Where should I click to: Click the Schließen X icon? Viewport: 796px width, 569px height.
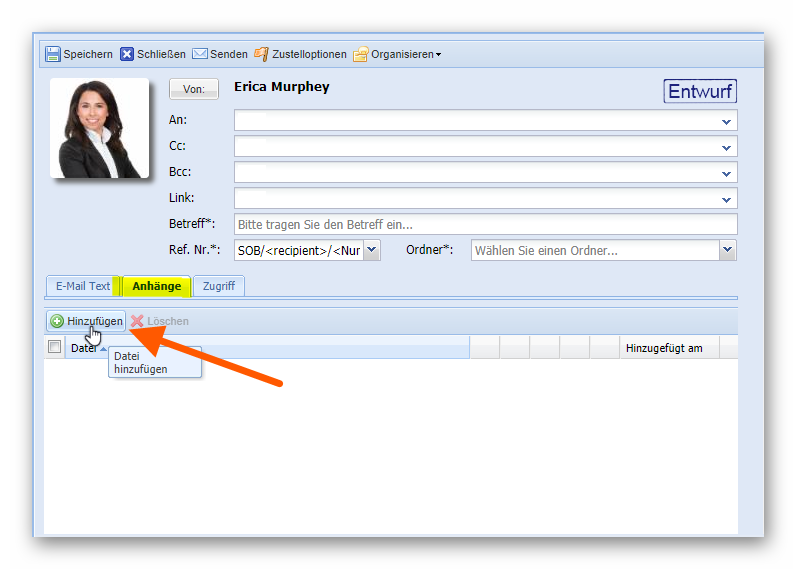(x=127, y=54)
